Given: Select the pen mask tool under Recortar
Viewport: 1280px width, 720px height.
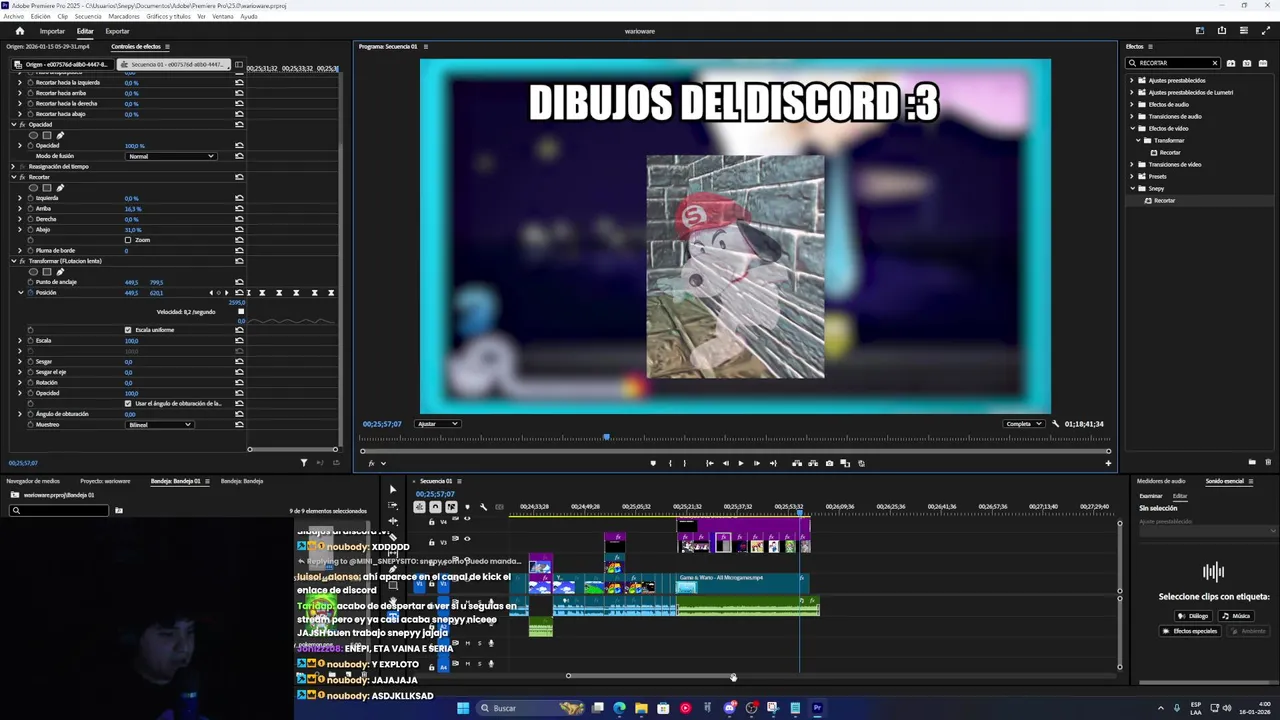Looking at the screenshot, I should tap(60, 188).
